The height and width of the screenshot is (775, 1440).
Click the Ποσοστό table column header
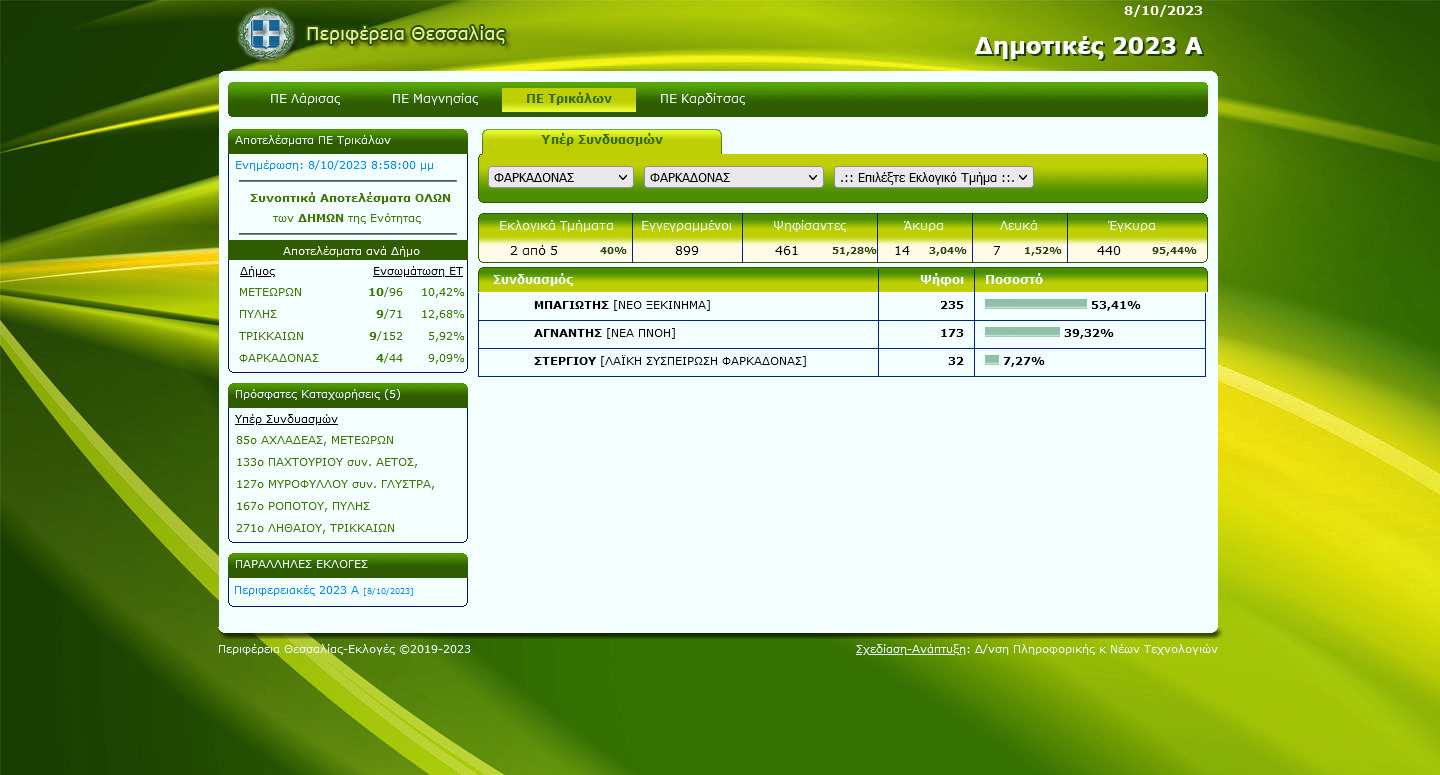(1014, 280)
